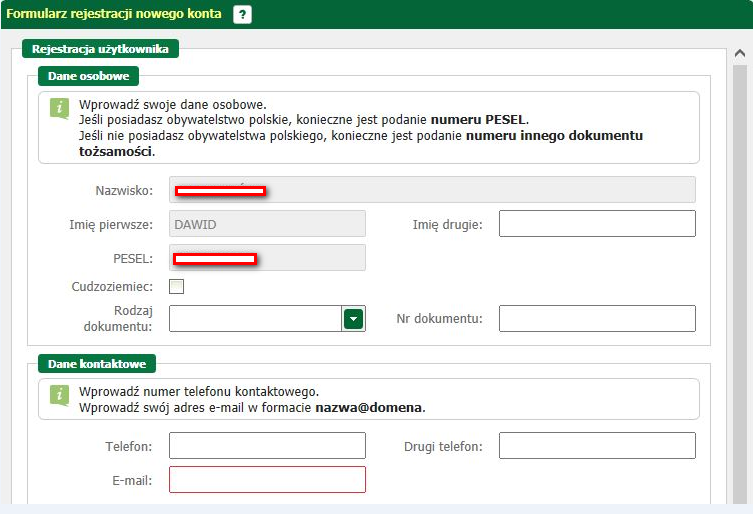
Task: Click the Imię pierwsze field with DAWID
Action: click(267, 224)
